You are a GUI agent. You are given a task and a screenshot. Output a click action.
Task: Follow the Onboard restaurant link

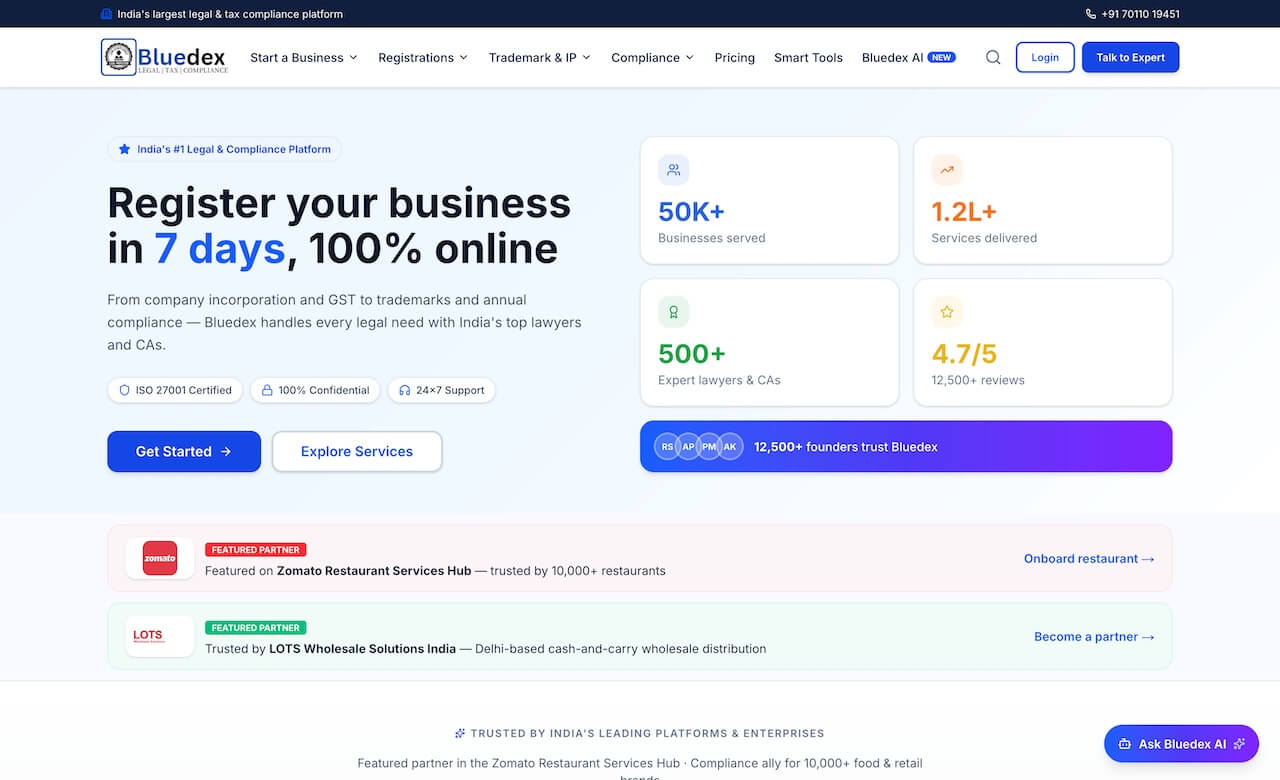pos(1089,558)
